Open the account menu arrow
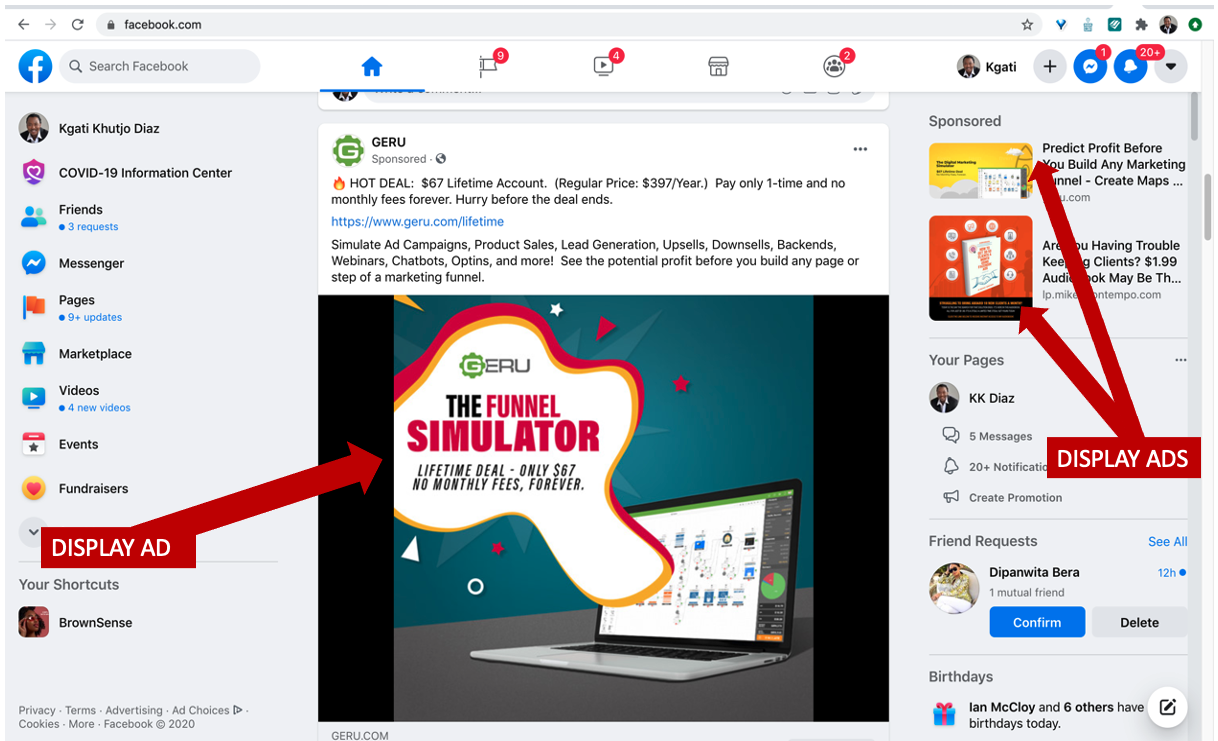1218x741 pixels. [x=1170, y=66]
